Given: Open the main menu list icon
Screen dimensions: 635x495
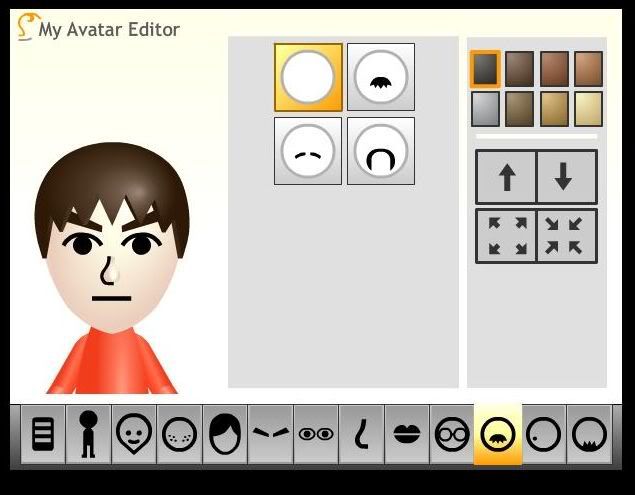Looking at the screenshot, I should point(42,435).
